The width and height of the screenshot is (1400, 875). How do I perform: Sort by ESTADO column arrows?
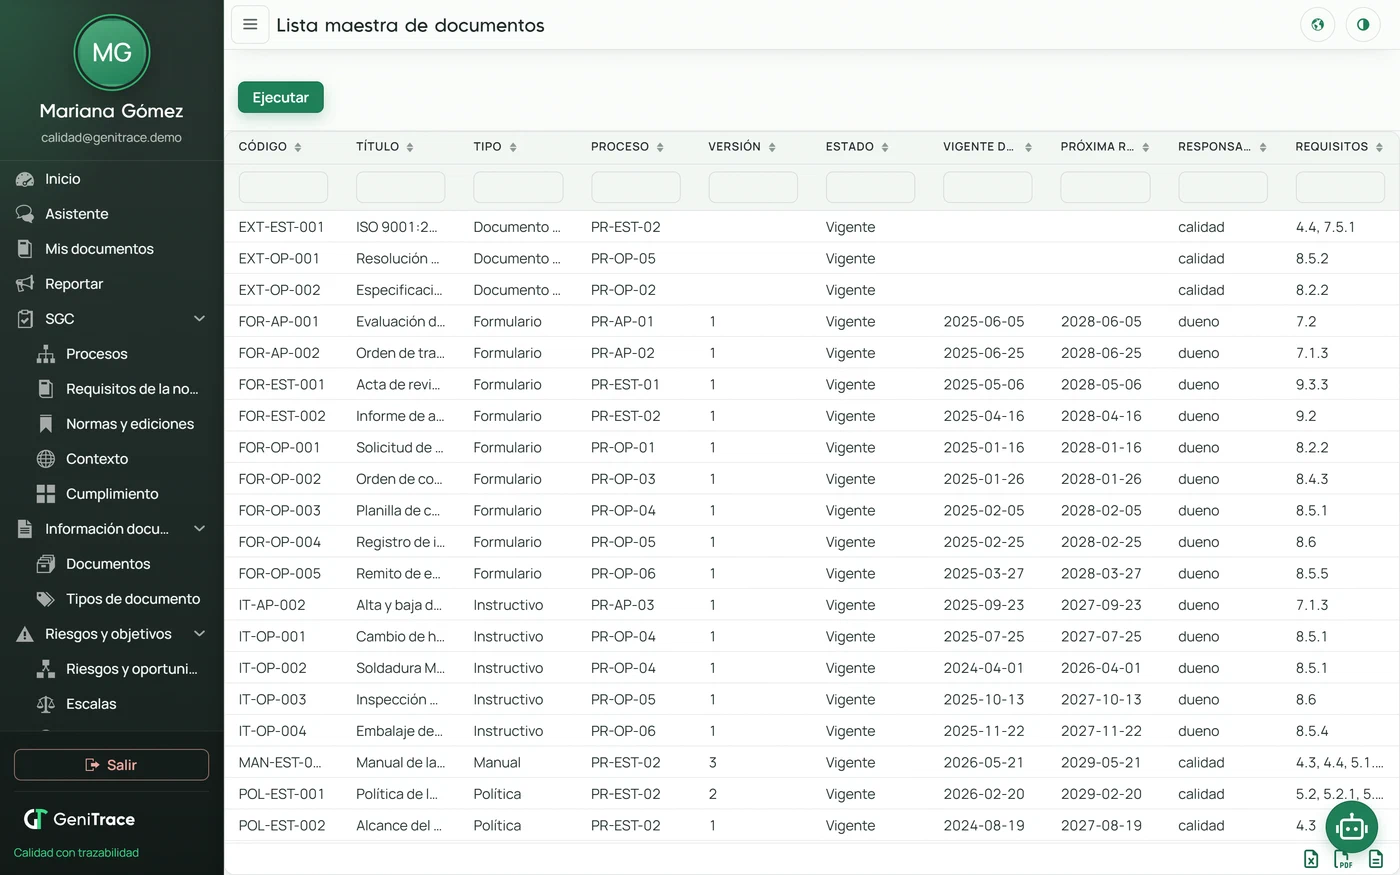click(885, 147)
